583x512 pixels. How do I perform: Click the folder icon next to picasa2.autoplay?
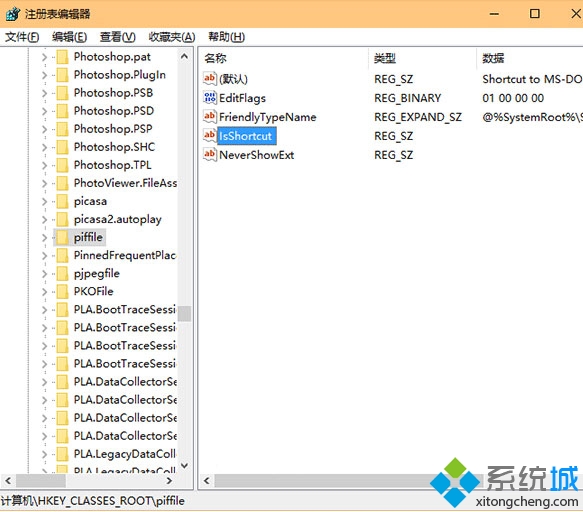tap(62, 219)
